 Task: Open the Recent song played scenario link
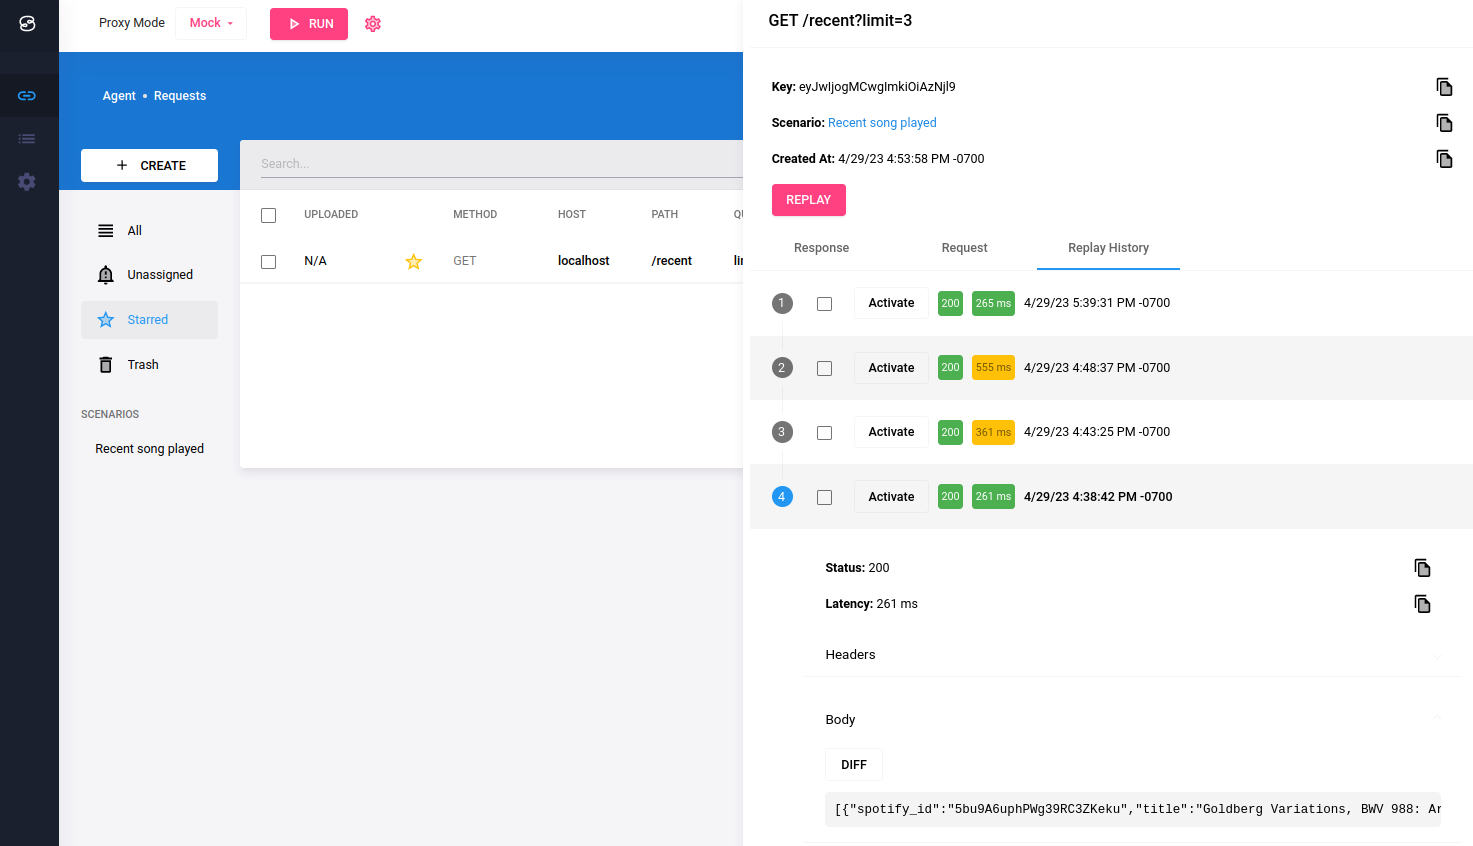click(x=882, y=123)
